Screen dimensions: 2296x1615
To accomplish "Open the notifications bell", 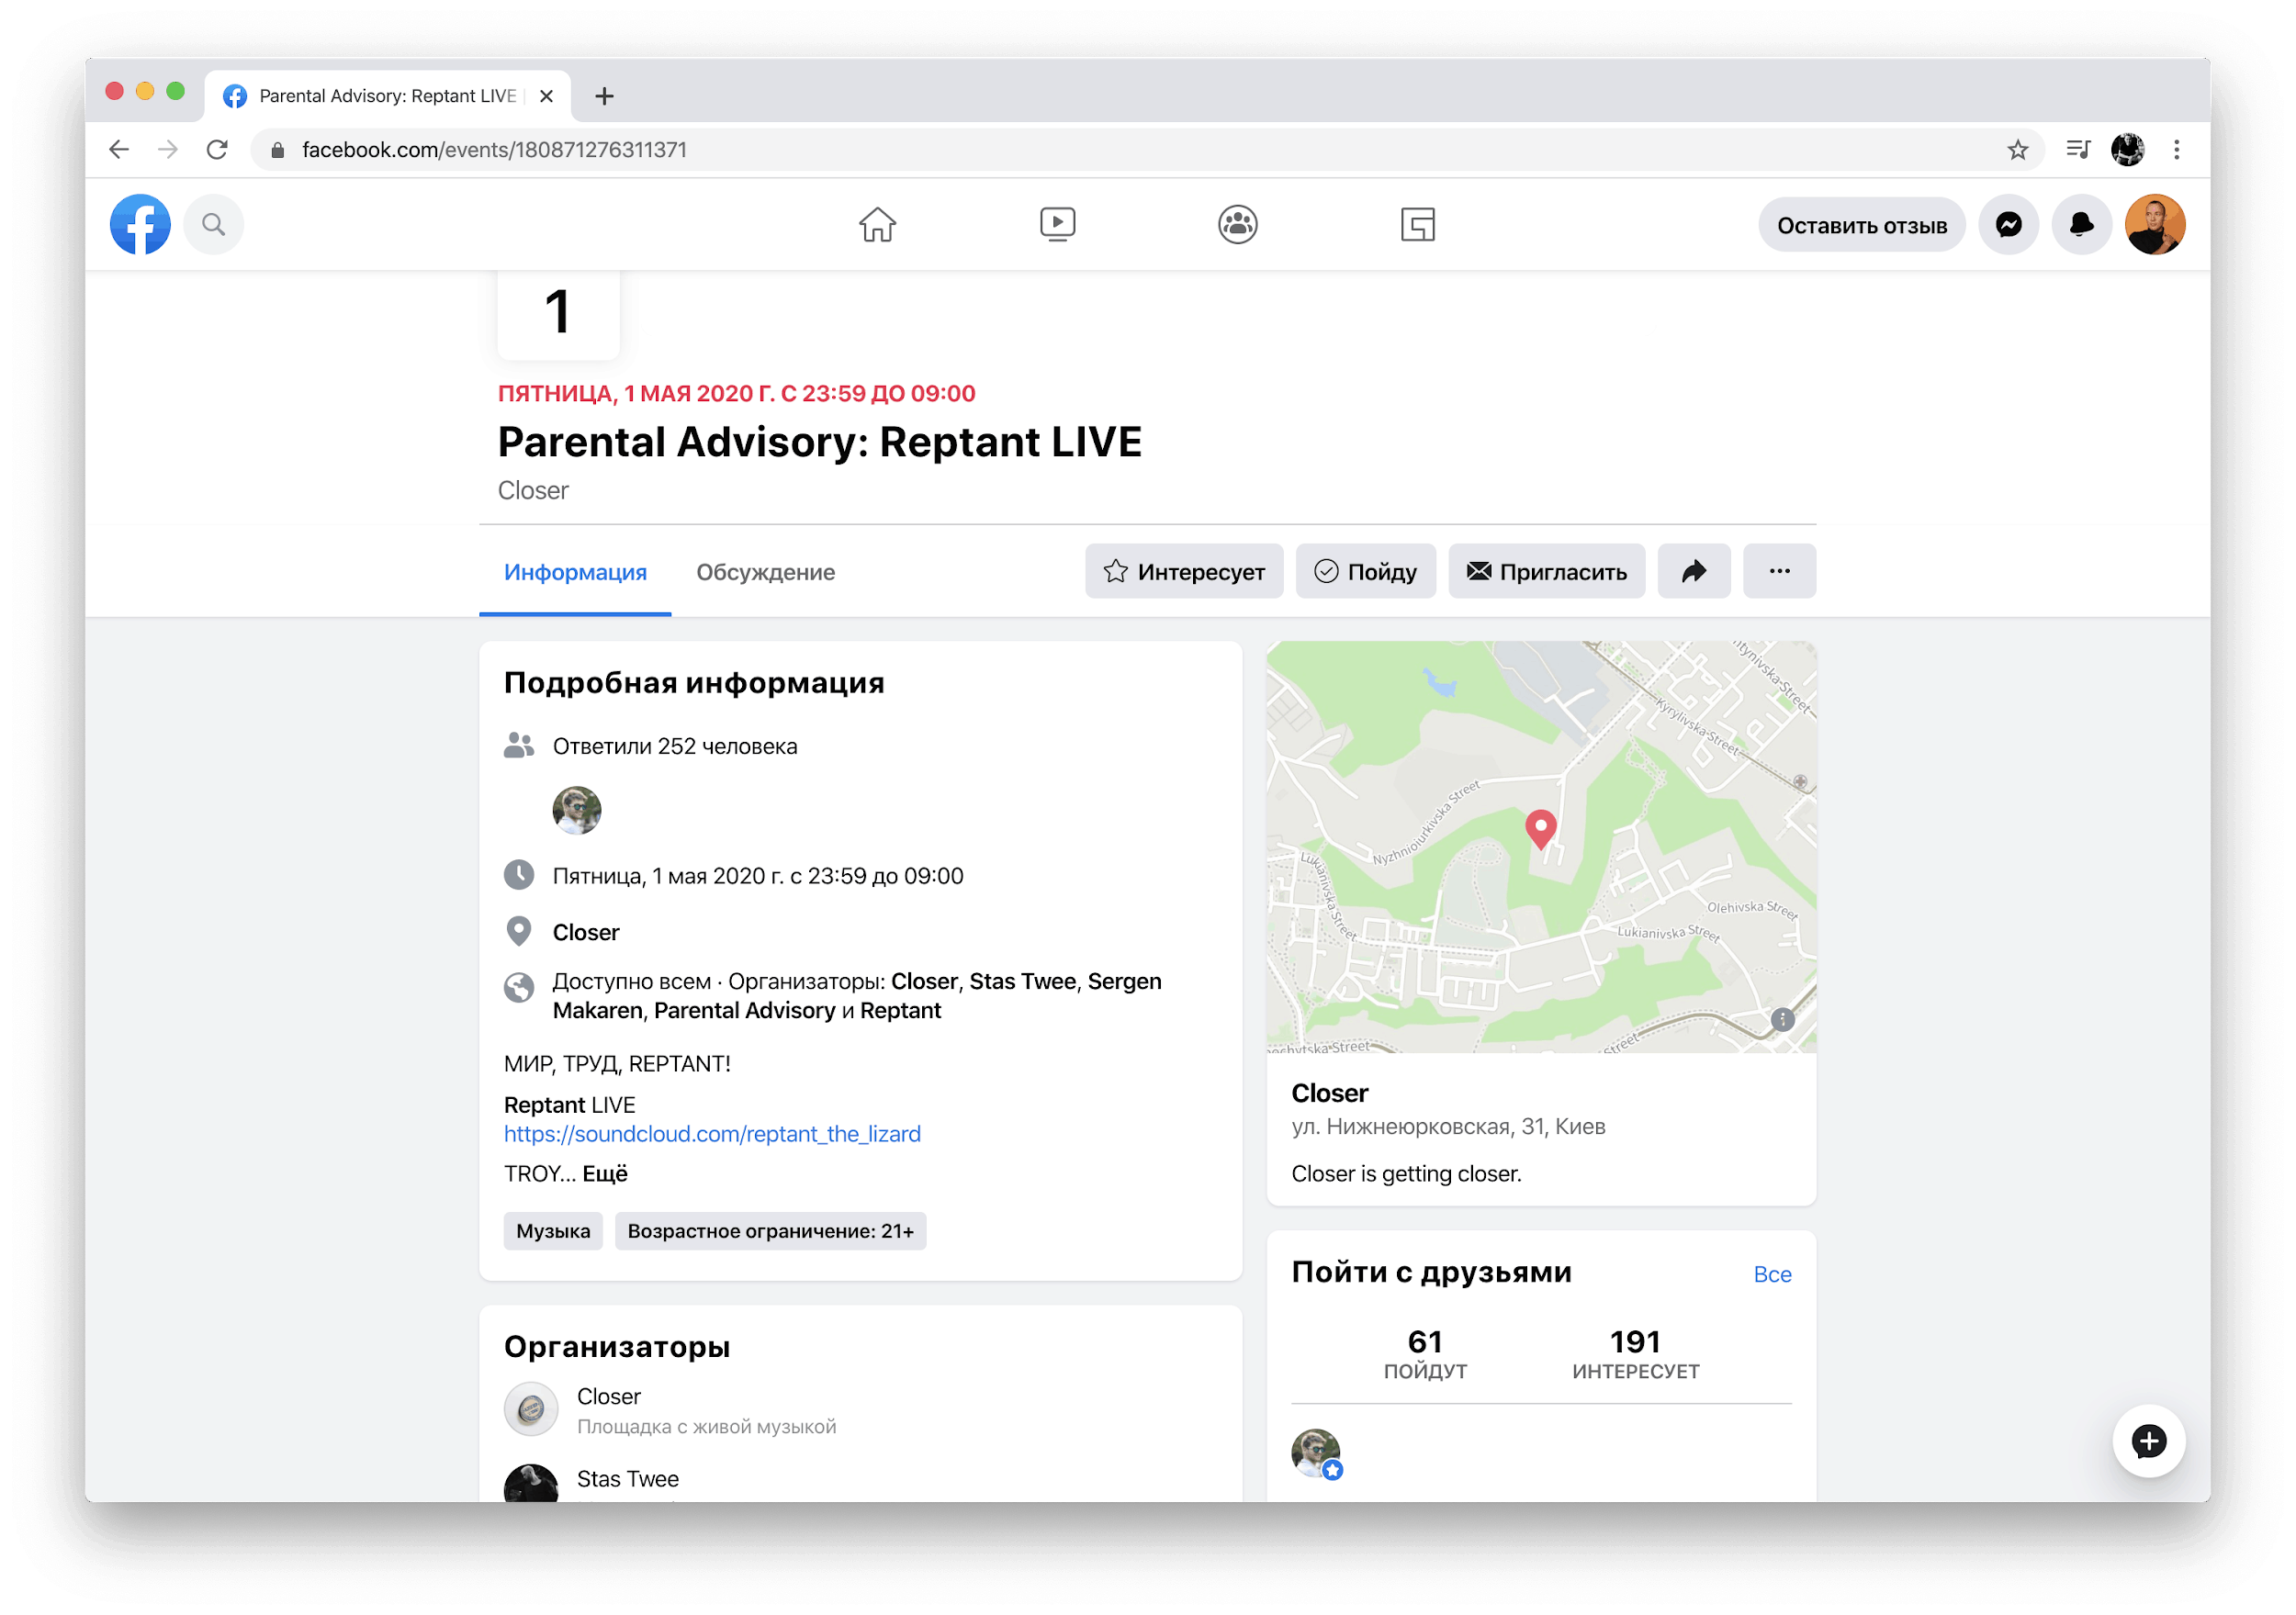I will click(2081, 225).
